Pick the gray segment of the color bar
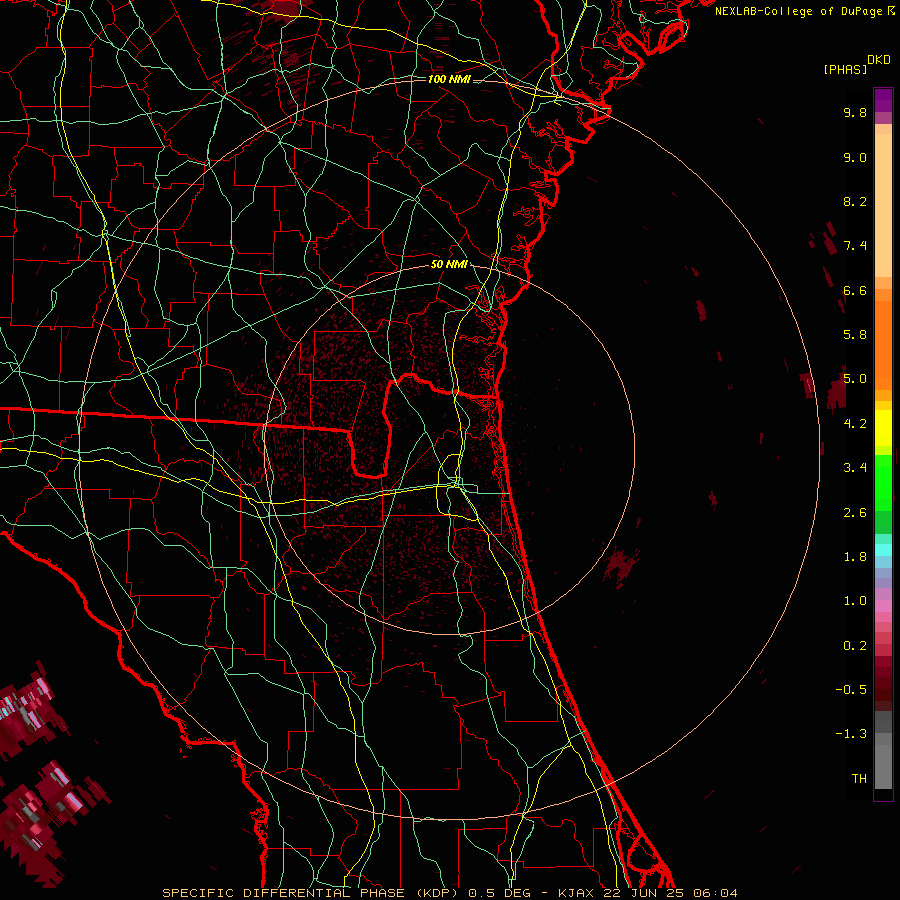The width and height of the screenshot is (900, 900). click(883, 766)
